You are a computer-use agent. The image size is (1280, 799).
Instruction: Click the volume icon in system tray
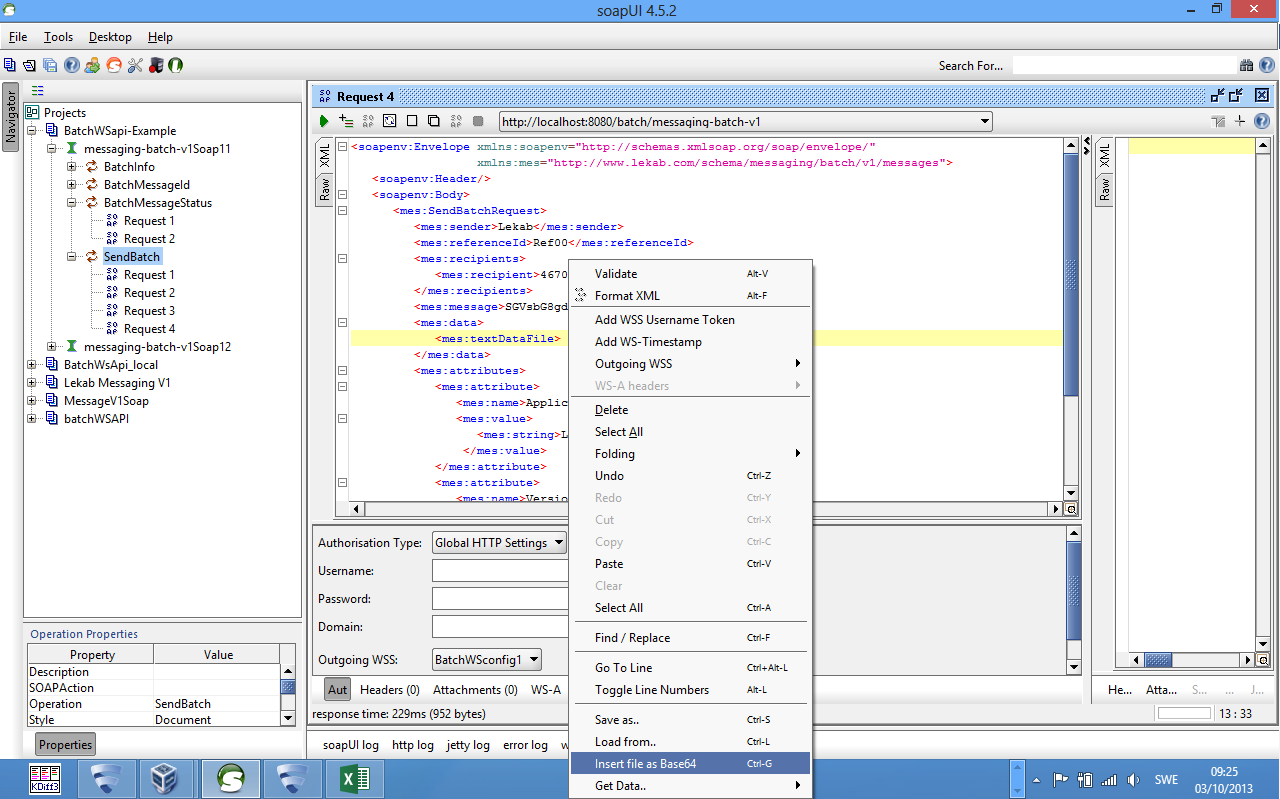(1133, 779)
